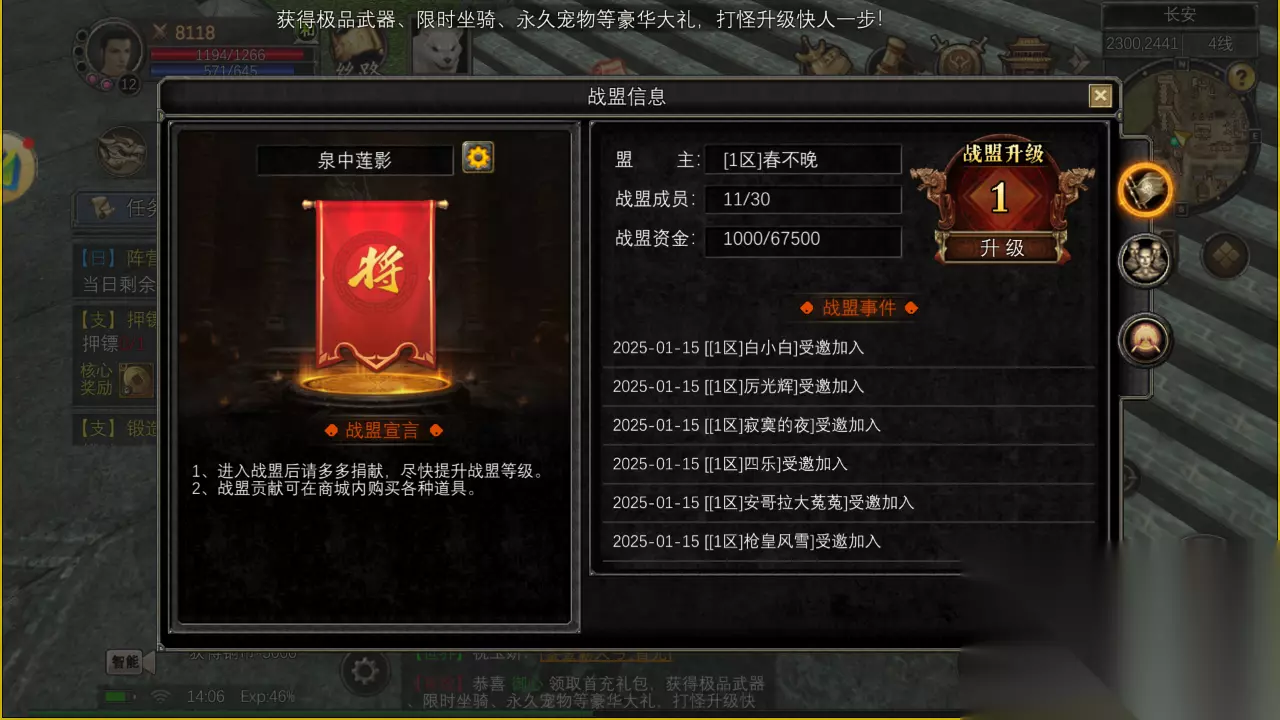Open the diamond-shaped button near minimap
The image size is (1280, 720).
[1224, 256]
